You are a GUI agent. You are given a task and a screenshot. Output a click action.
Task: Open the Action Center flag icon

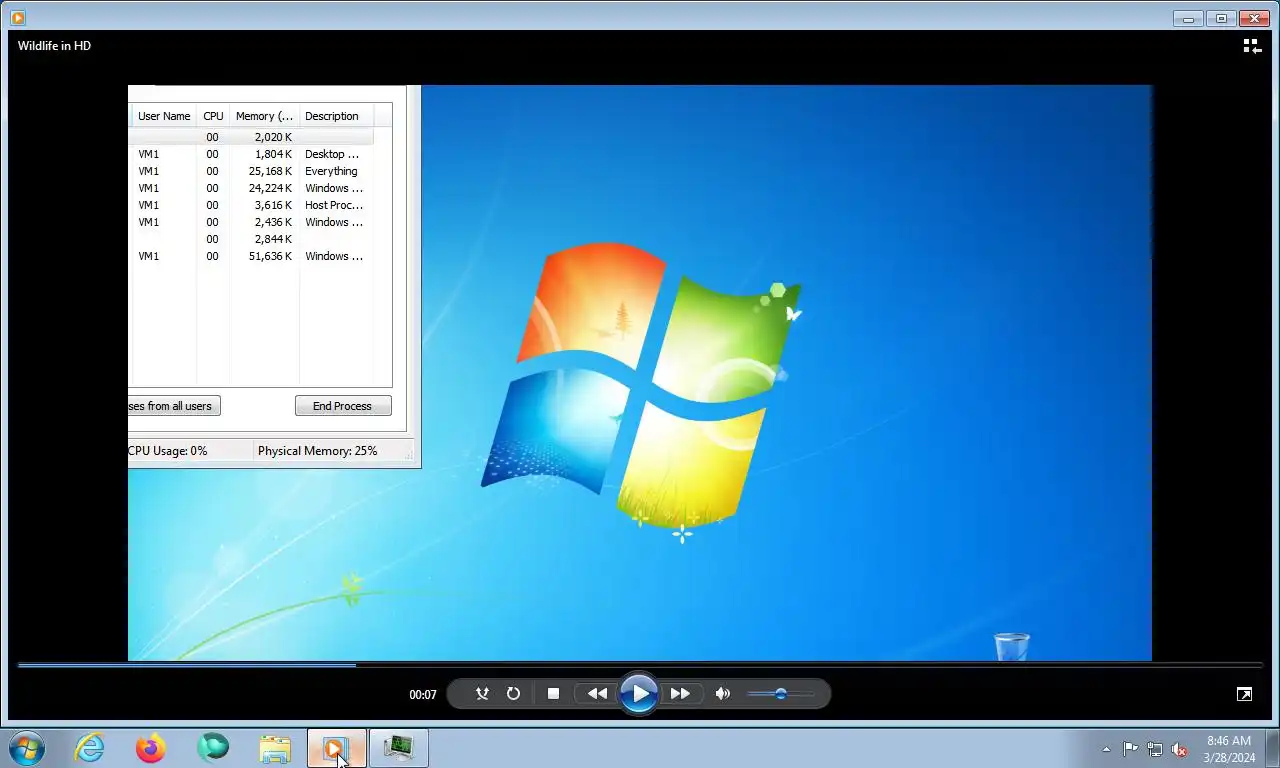pyautogui.click(x=1130, y=749)
